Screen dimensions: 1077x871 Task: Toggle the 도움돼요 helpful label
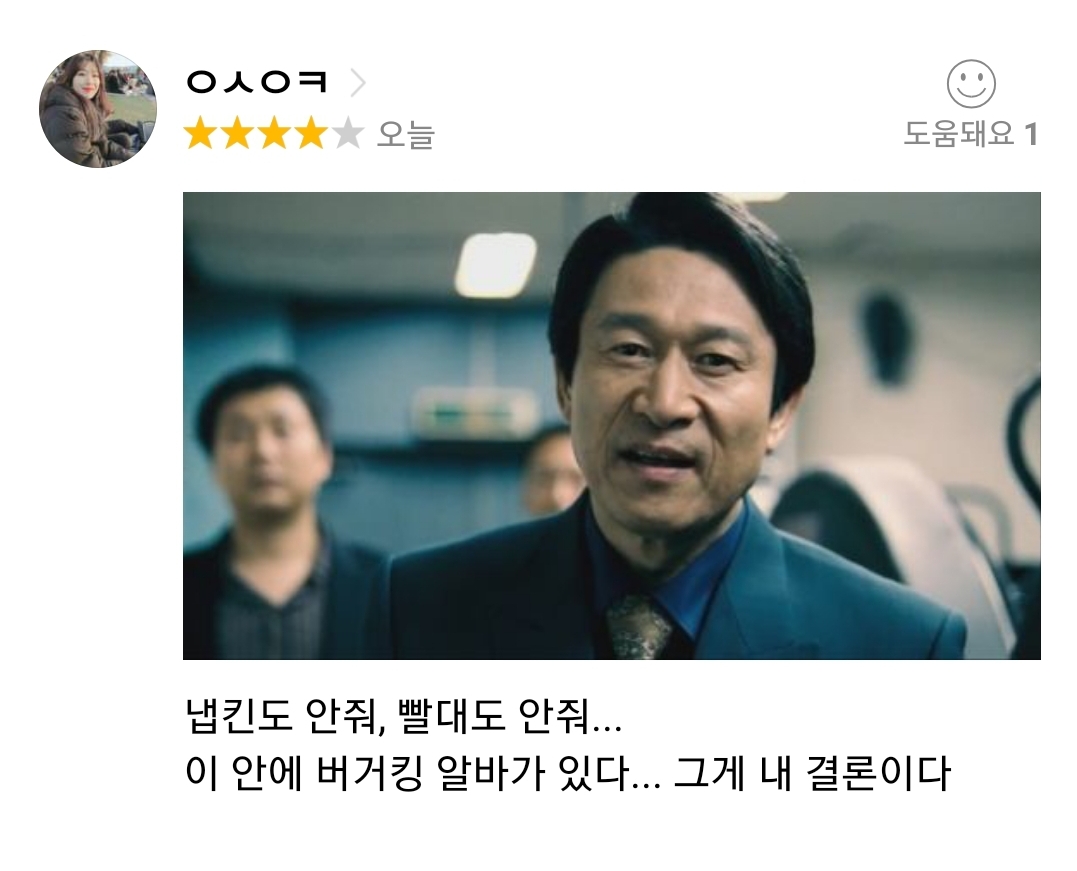(959, 133)
